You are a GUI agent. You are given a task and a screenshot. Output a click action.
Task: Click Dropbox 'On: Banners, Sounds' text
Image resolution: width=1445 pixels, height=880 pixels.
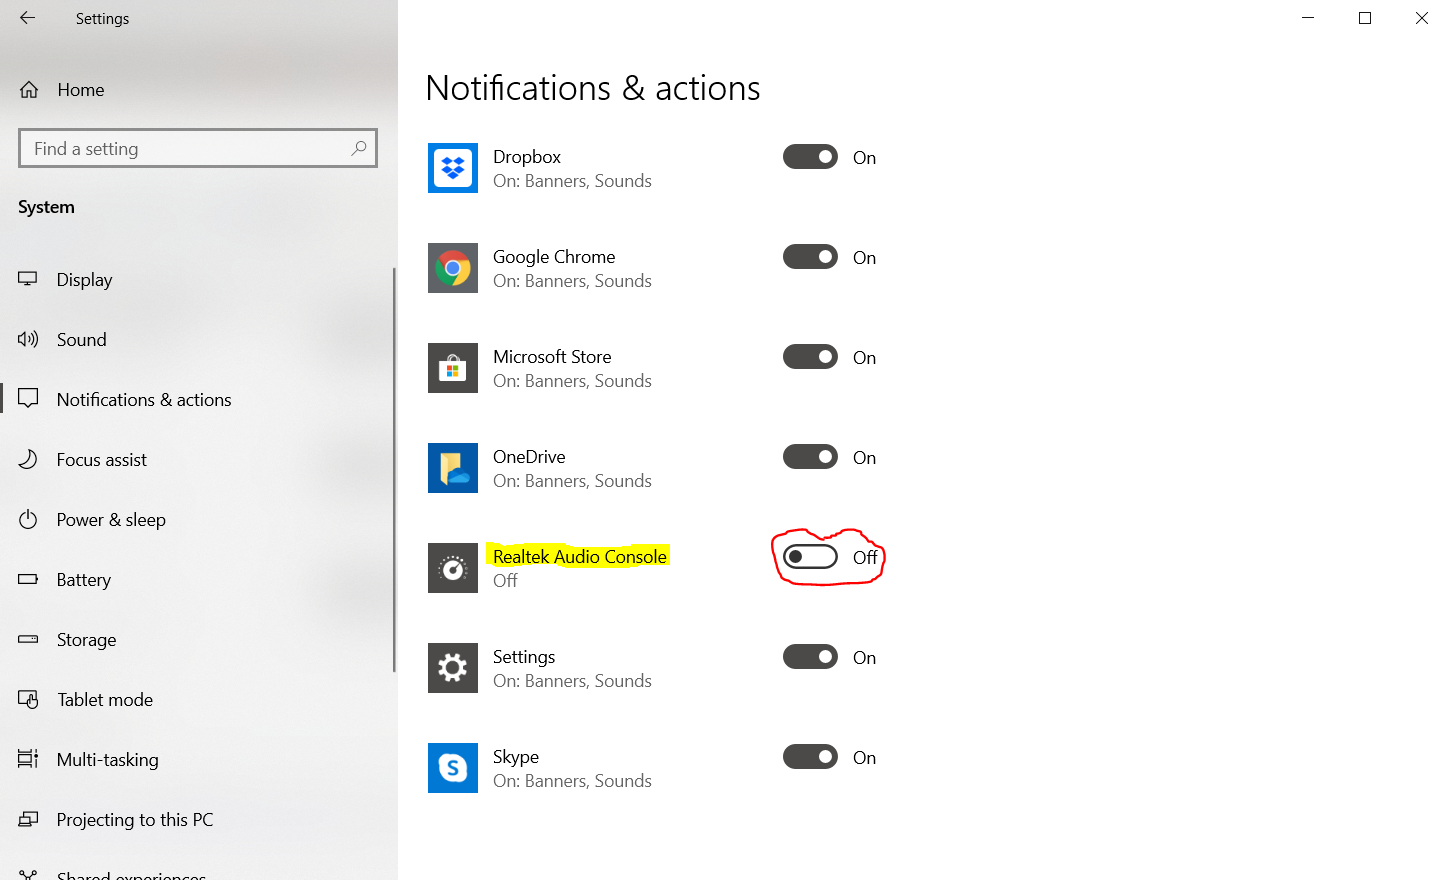(572, 181)
